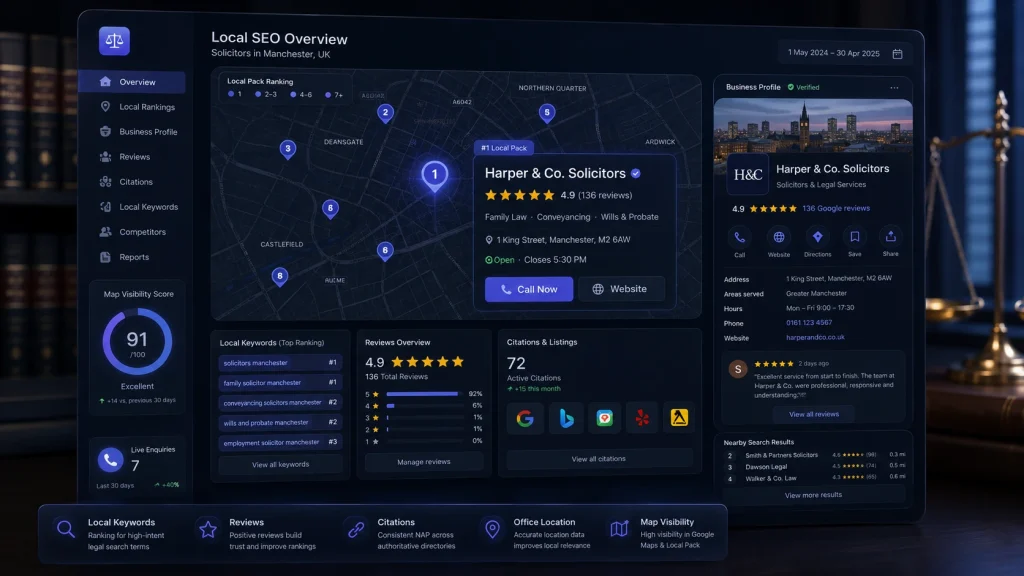Click the Save bookmark icon
Screen dimensions: 1024x576
[x=854, y=236]
